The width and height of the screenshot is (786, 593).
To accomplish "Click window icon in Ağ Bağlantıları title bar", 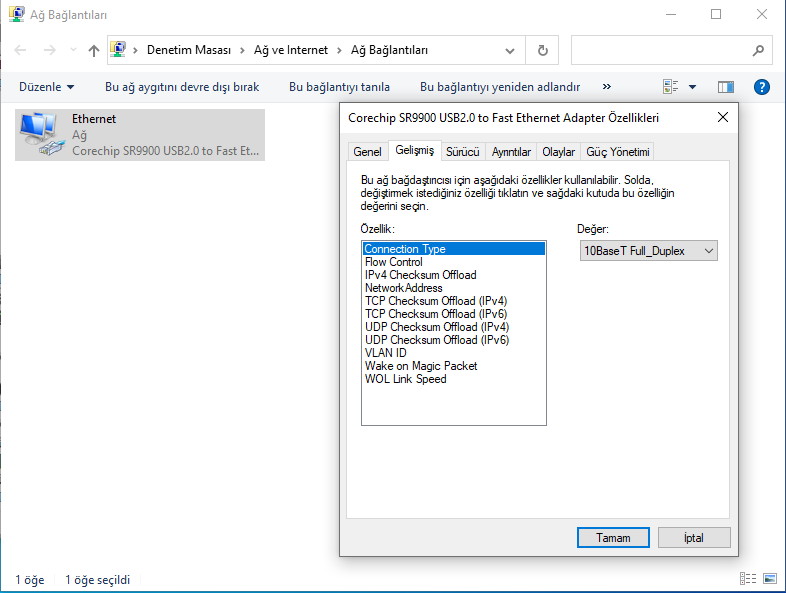I will tap(17, 14).
